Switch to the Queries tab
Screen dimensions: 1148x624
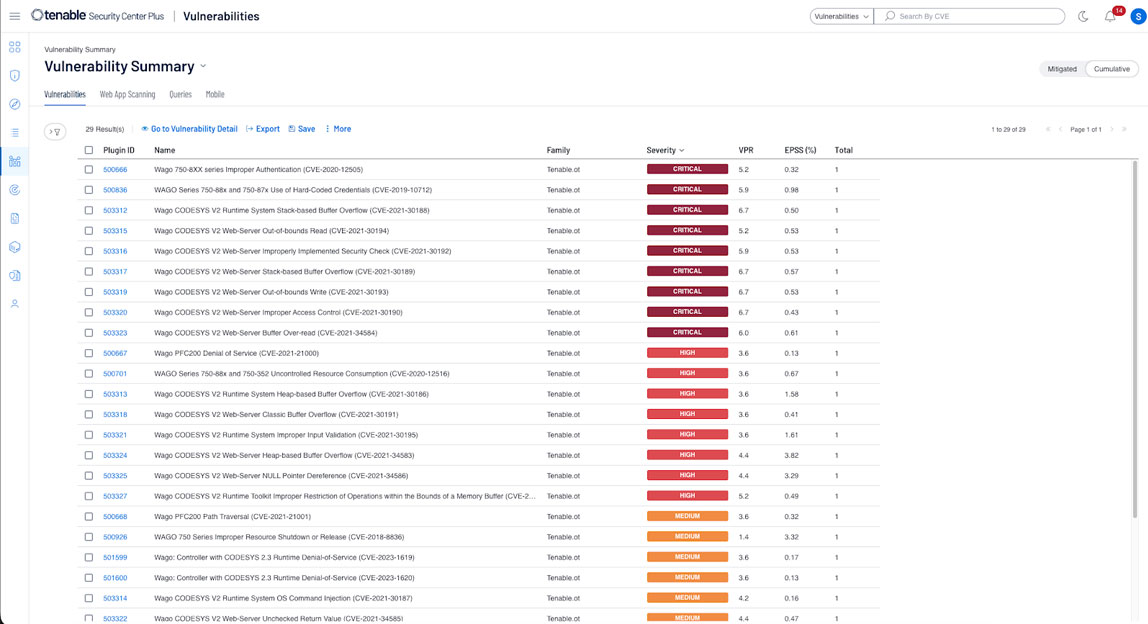click(180, 94)
